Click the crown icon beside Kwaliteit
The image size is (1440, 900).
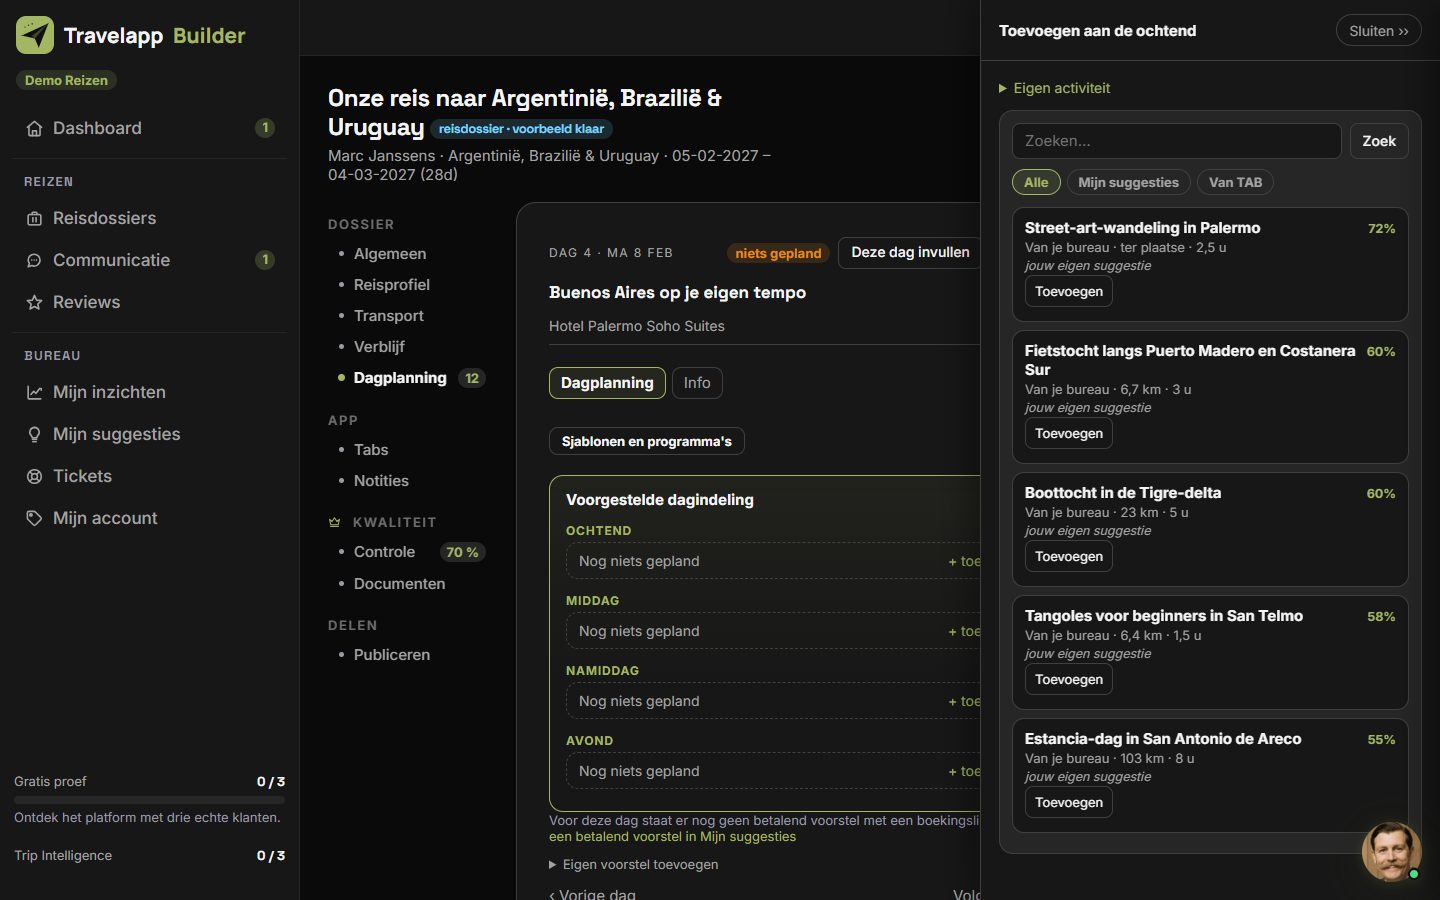tap(335, 522)
